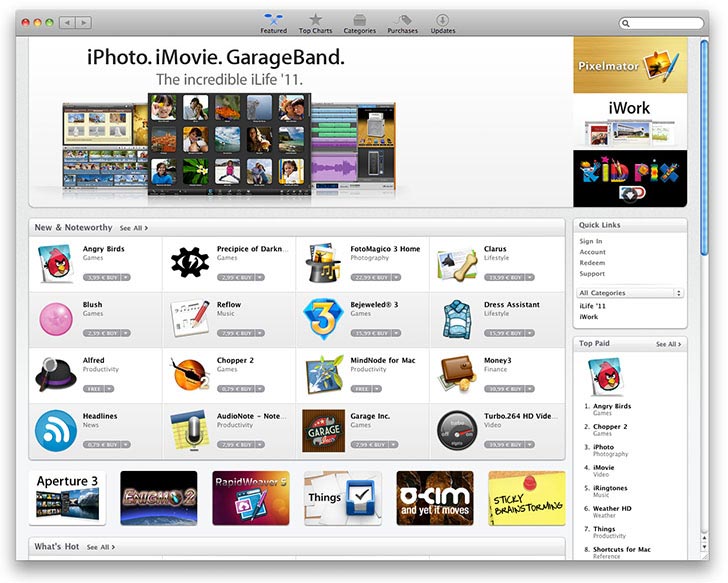The height and width of the screenshot is (583, 728).
Task: Open the FotoMagico 3 Home icon
Action: 324,262
